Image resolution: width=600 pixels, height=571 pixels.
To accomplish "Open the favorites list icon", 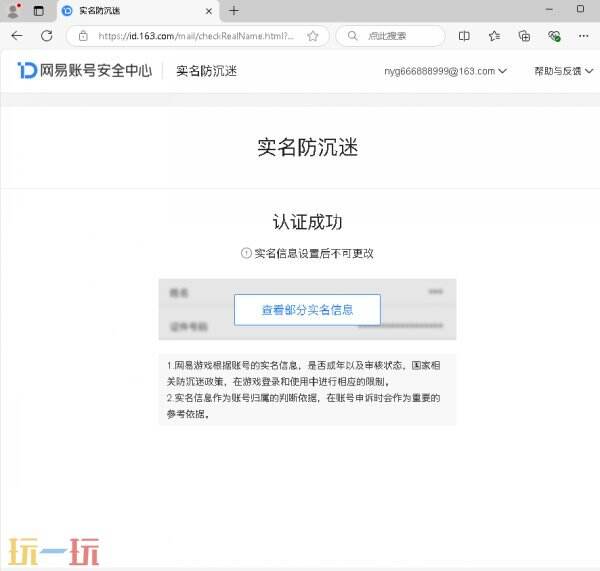I will pos(494,36).
